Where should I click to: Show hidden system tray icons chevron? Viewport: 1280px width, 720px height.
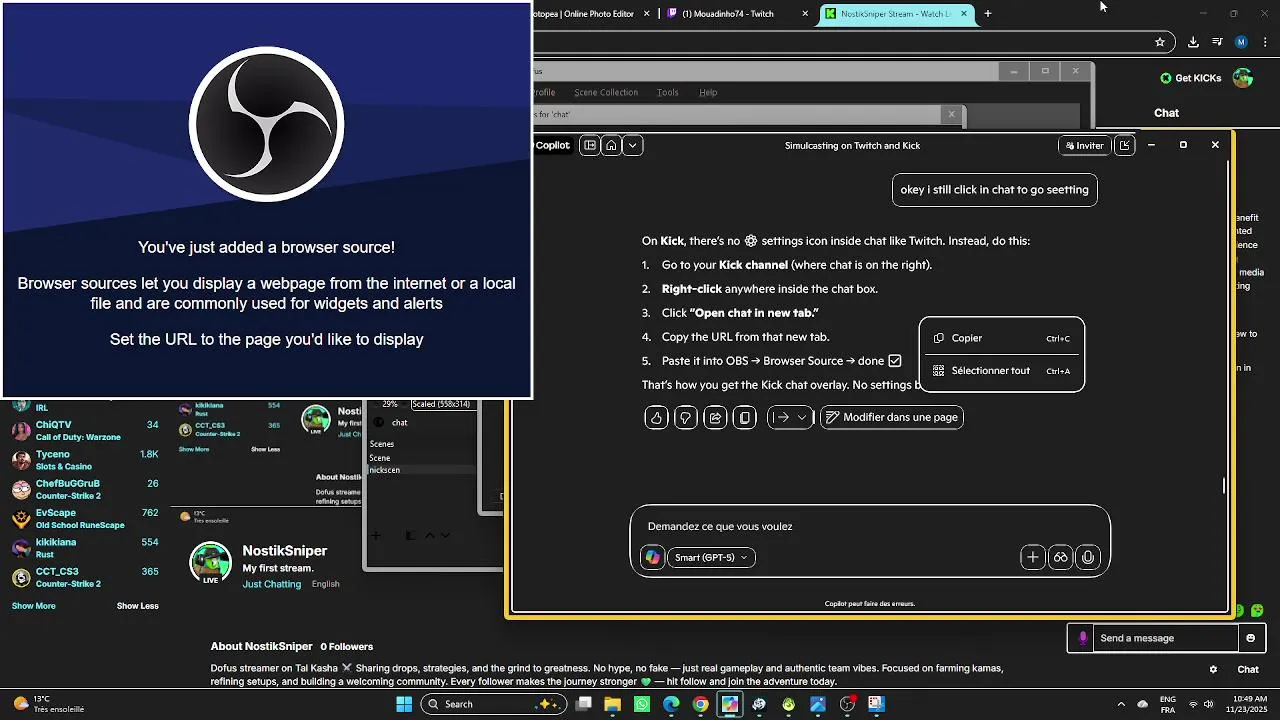click(x=1121, y=704)
